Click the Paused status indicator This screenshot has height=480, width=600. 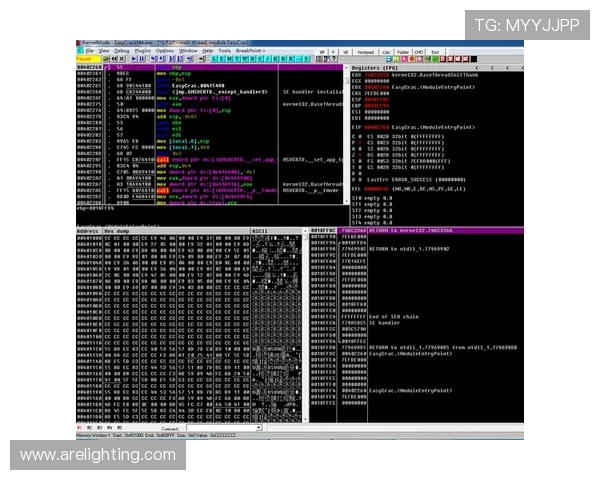pyautogui.click(x=85, y=58)
